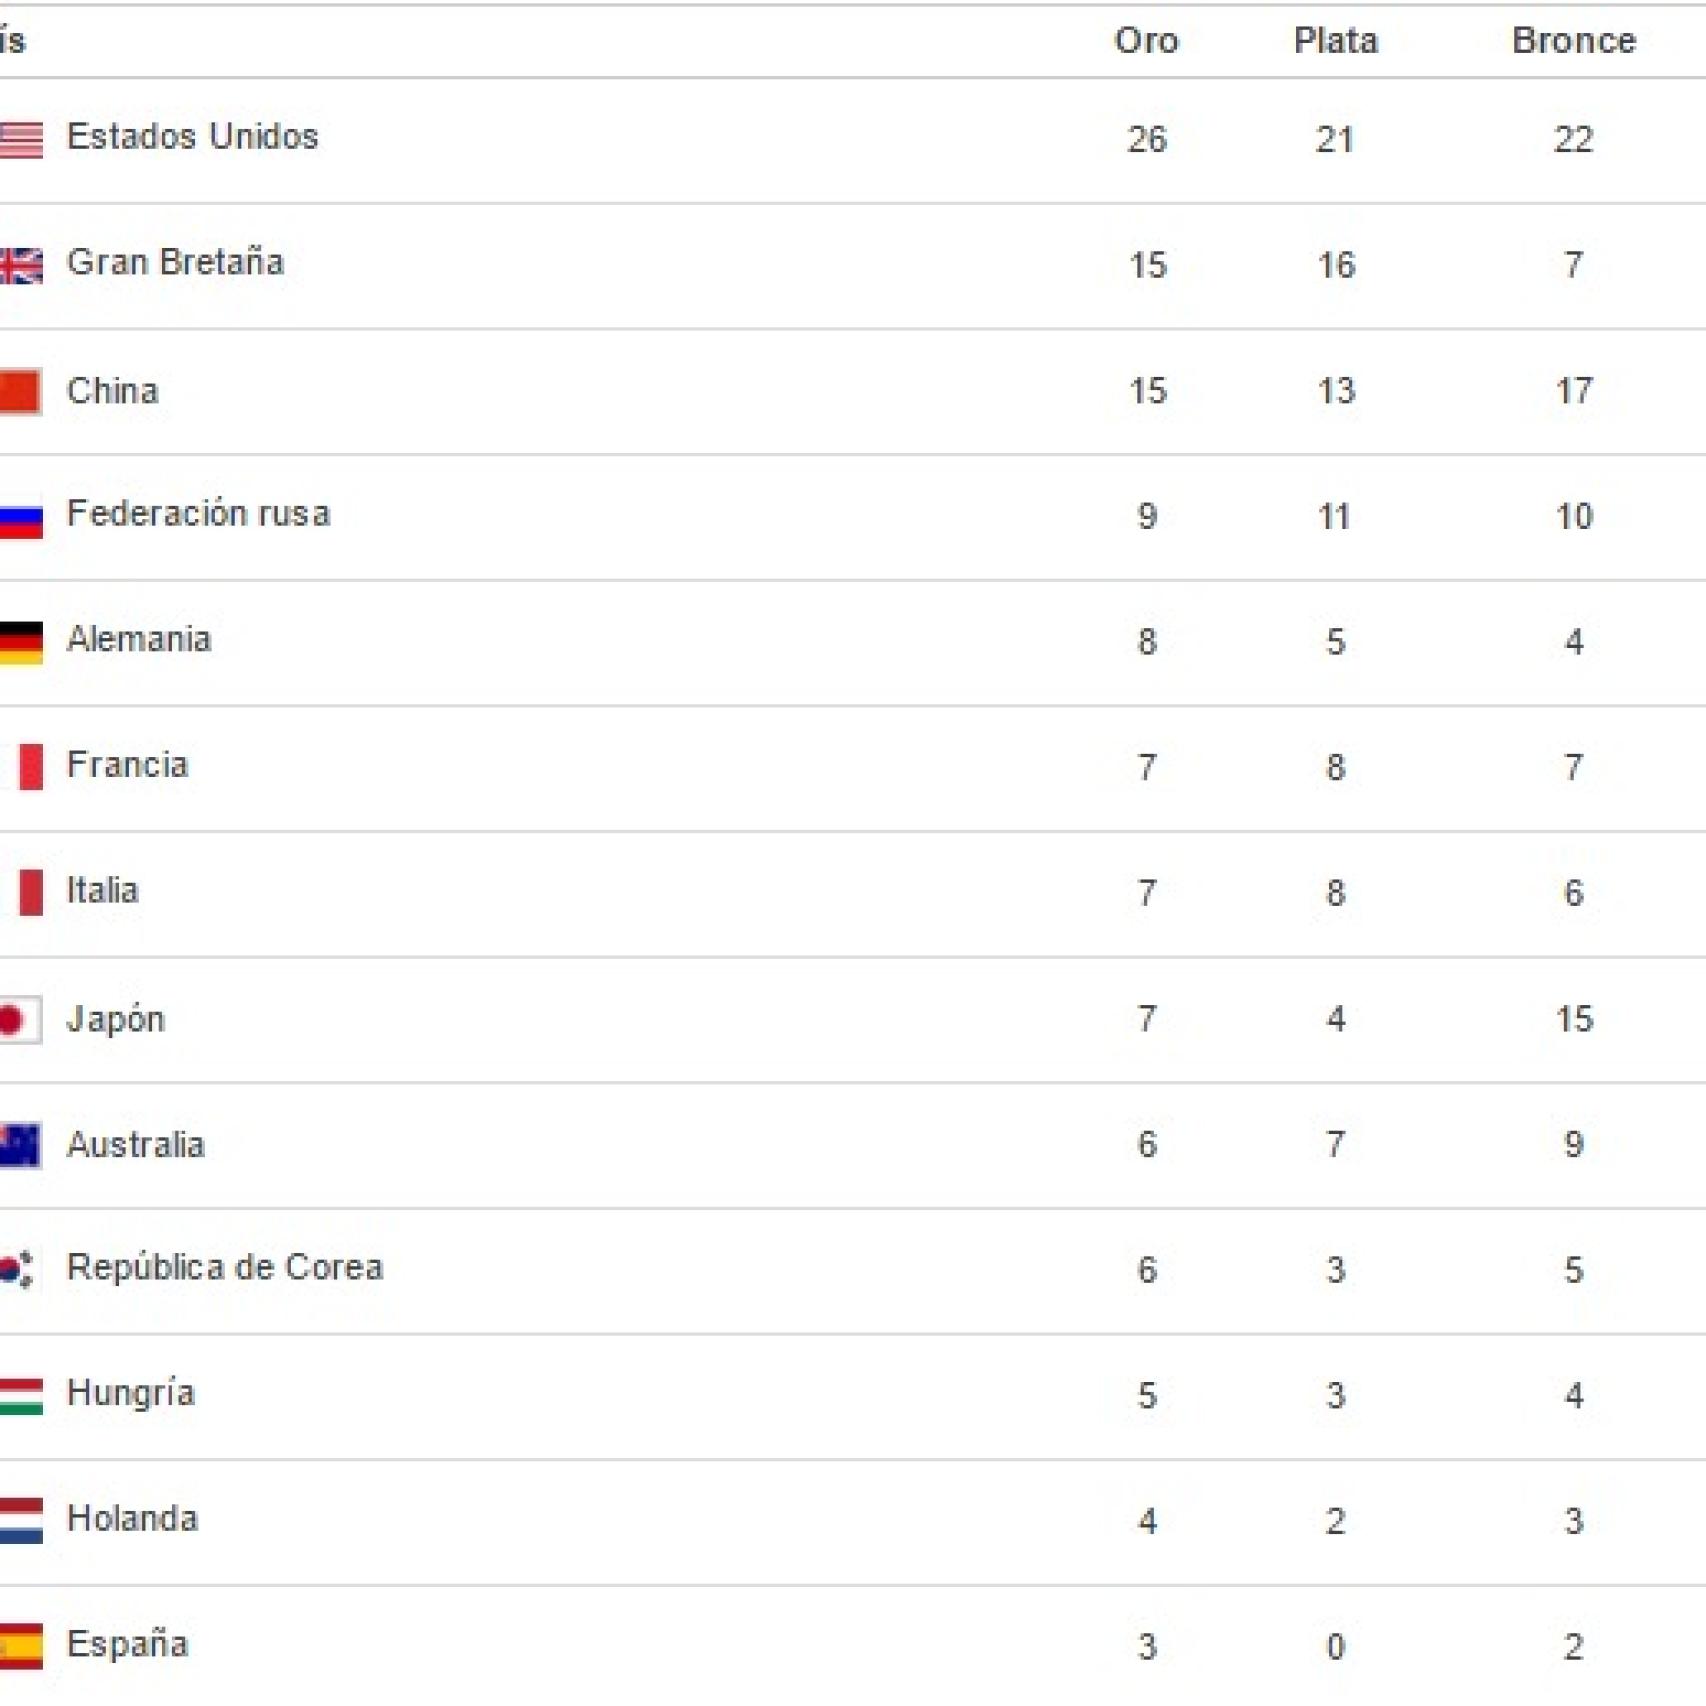Image resolution: width=1706 pixels, height=1706 pixels.
Task: Click the Japan flag icon
Action: [19, 1020]
